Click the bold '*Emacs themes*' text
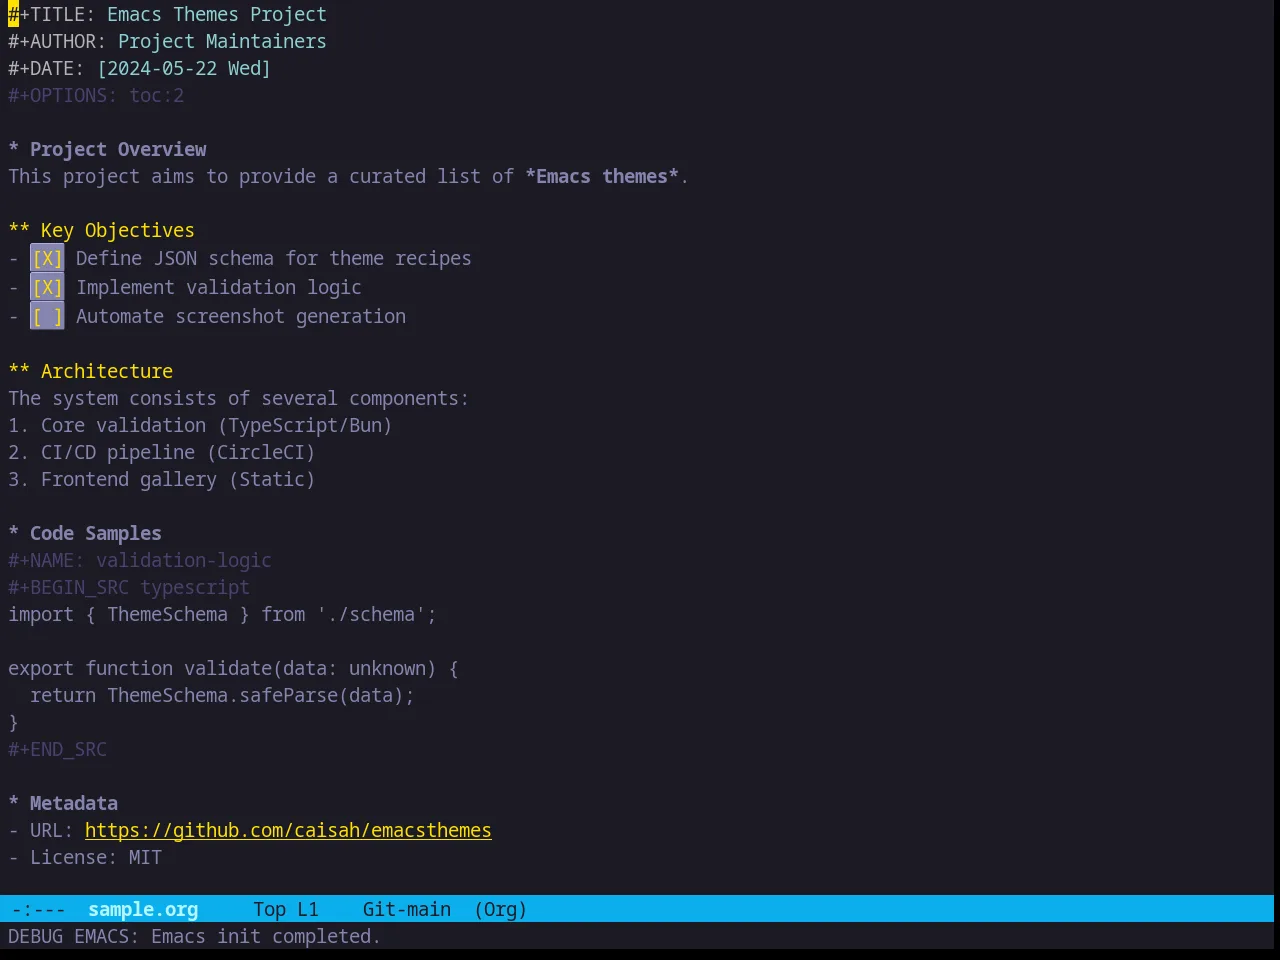The height and width of the screenshot is (960, 1280). click(602, 177)
